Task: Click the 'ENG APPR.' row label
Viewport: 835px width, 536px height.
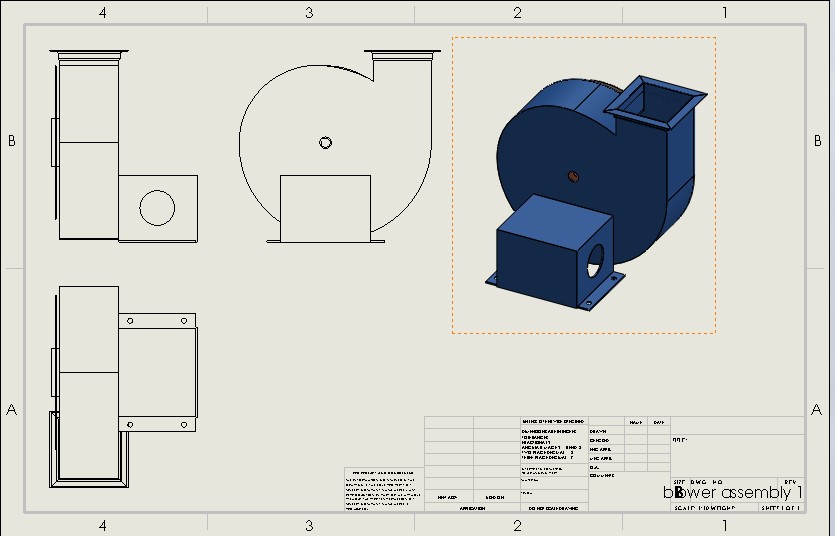Action: (601, 450)
